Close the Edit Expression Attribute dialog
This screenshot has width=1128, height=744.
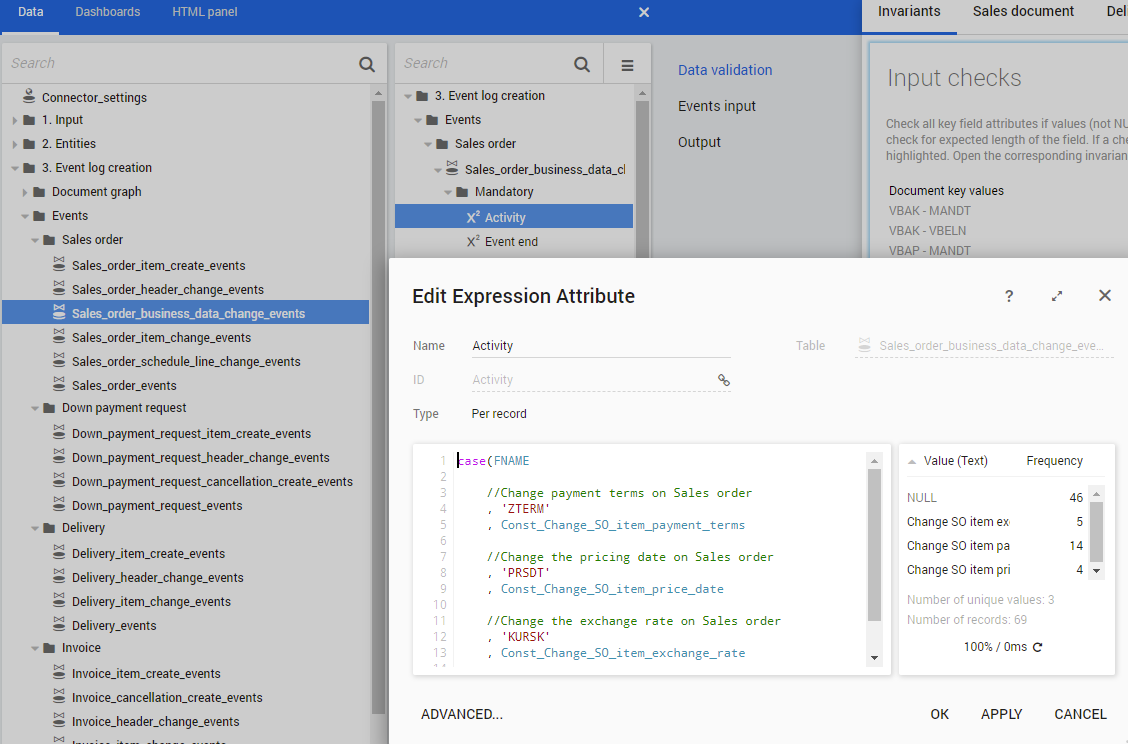(1104, 295)
